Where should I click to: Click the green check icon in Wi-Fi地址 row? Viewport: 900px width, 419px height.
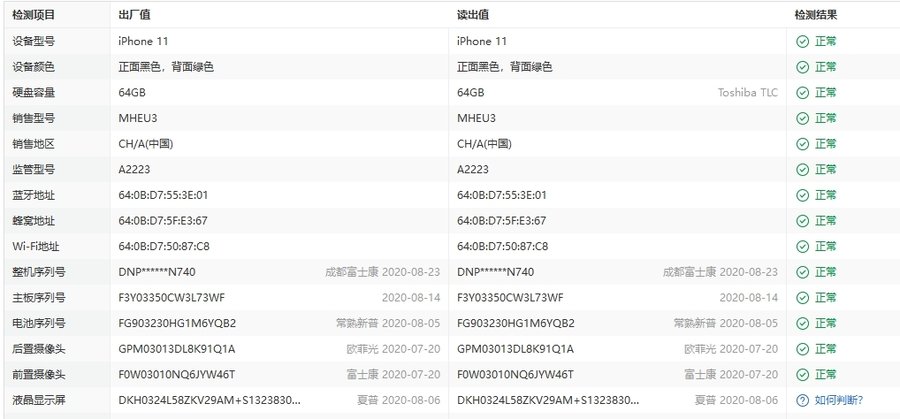pos(802,246)
